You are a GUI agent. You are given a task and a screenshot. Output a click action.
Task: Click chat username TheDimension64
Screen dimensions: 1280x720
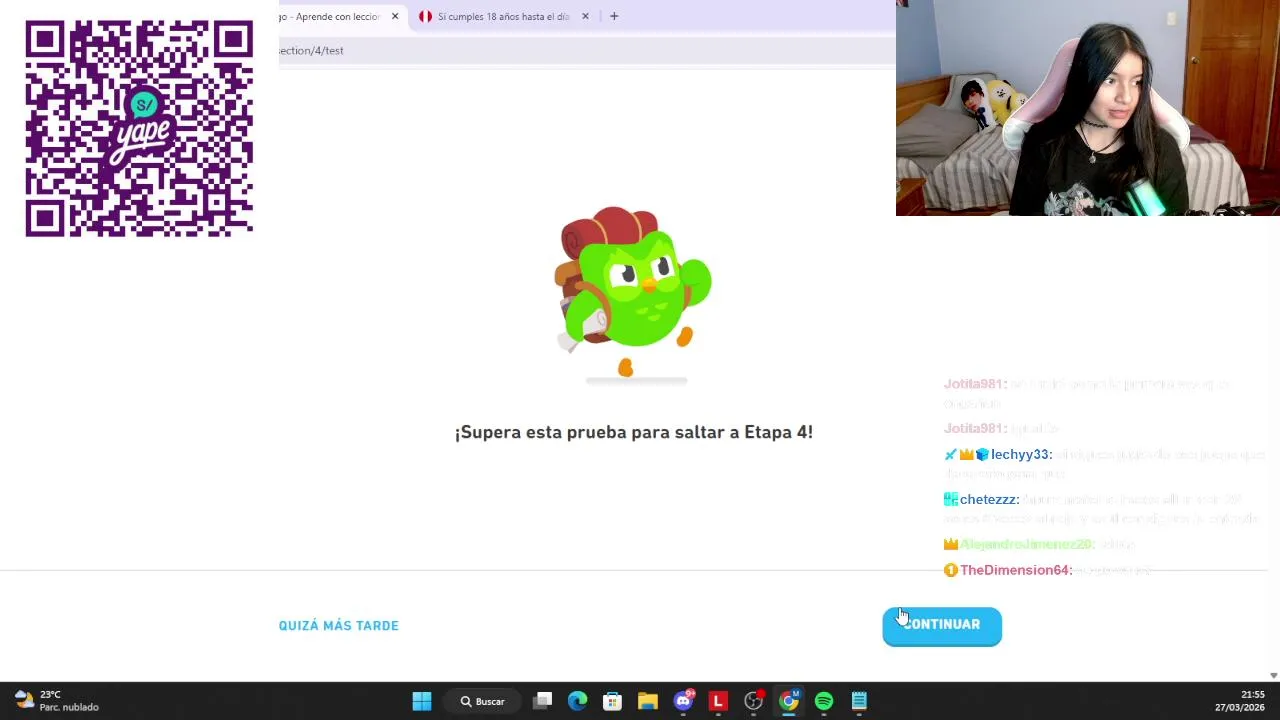1015,570
